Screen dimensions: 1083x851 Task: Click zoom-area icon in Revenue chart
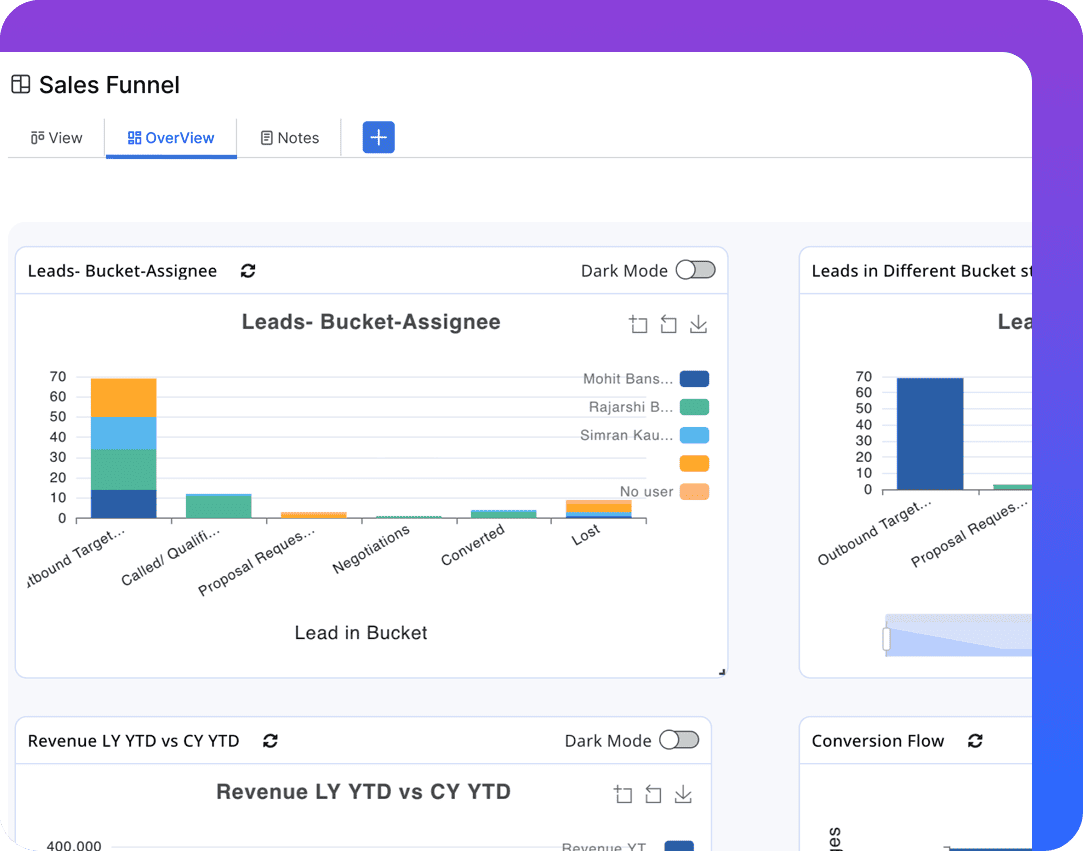click(623, 794)
